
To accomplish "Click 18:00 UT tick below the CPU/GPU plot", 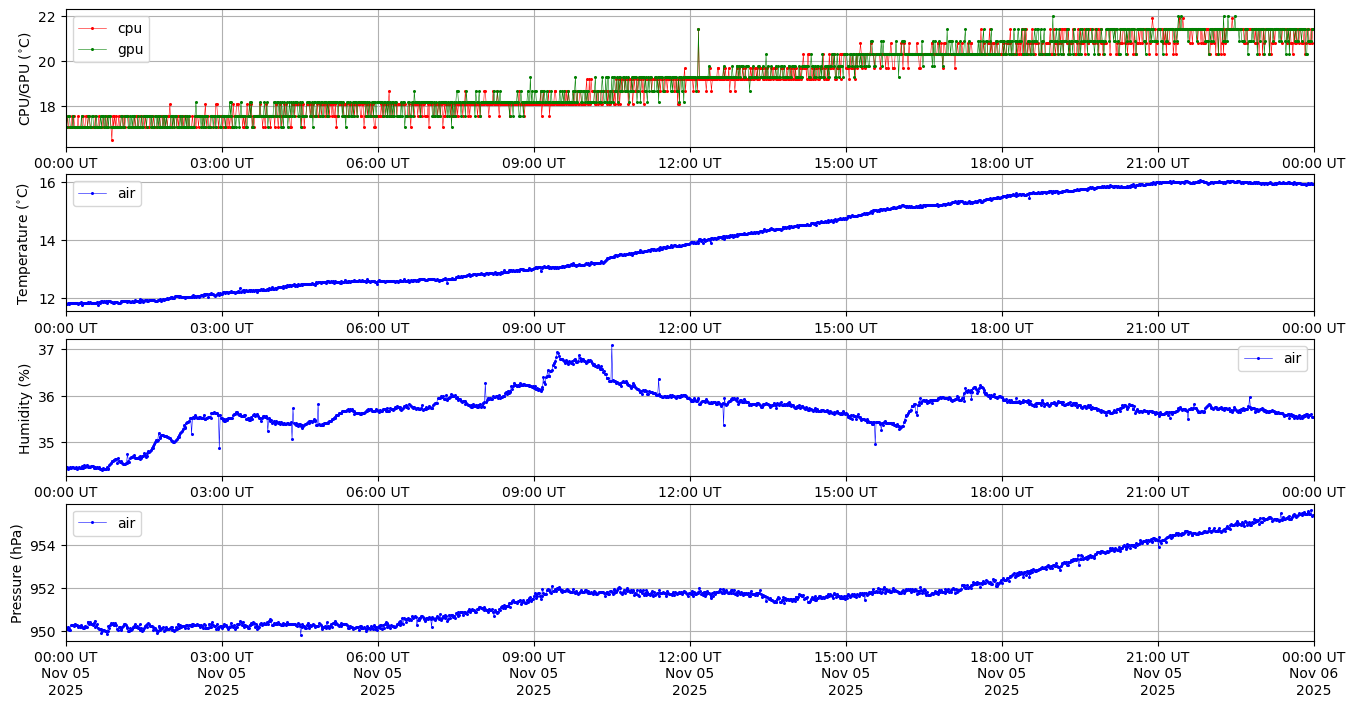I will coord(1001,162).
